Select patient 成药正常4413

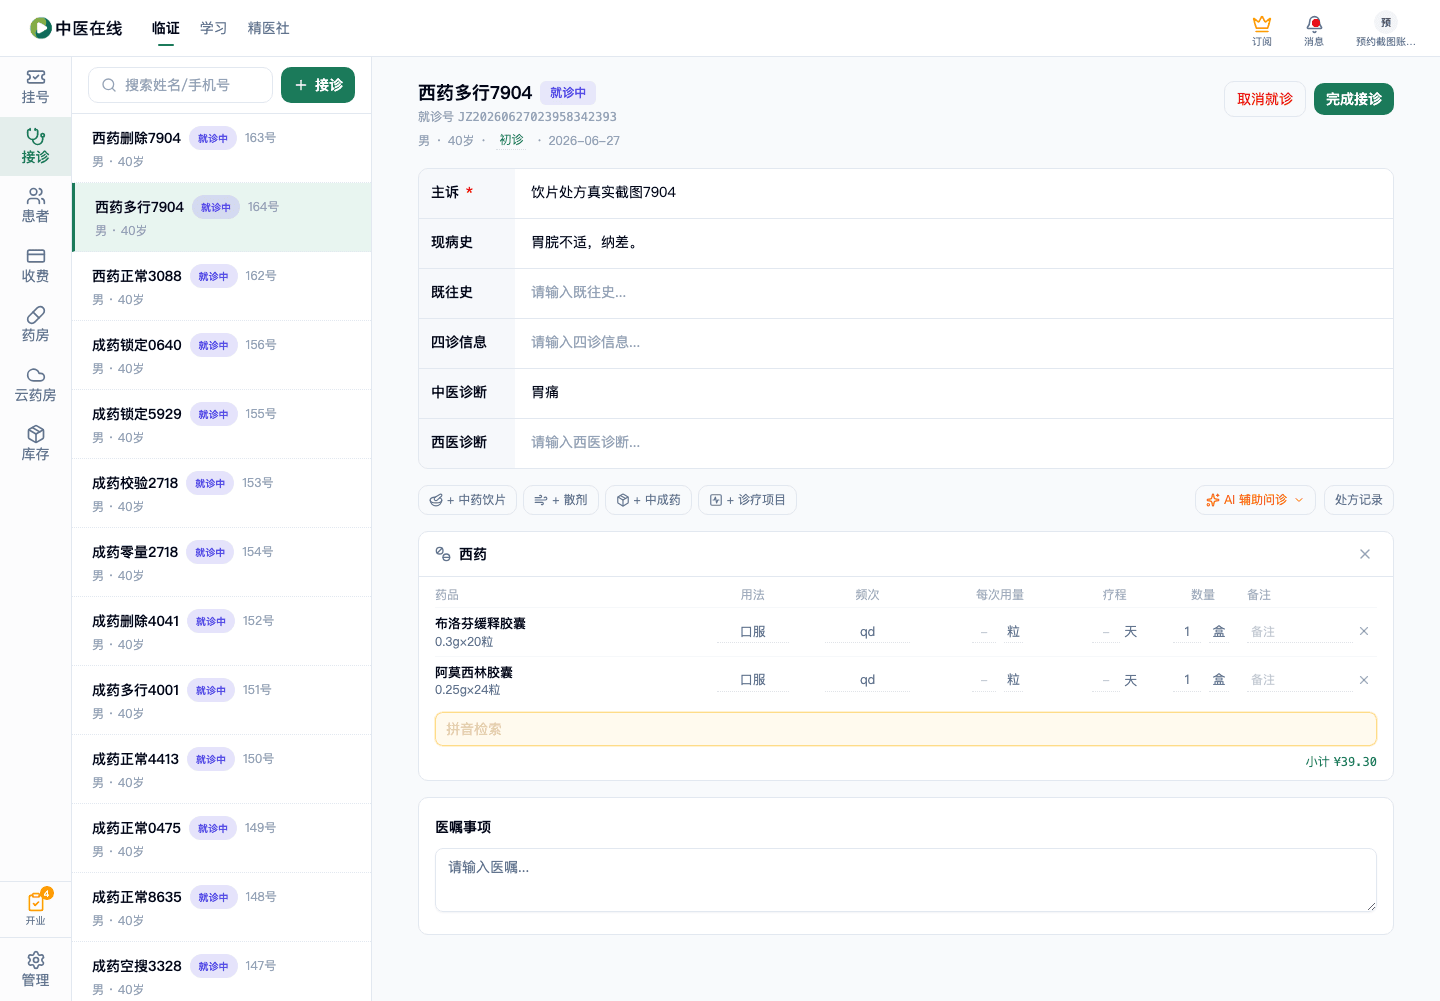pyautogui.click(x=222, y=769)
